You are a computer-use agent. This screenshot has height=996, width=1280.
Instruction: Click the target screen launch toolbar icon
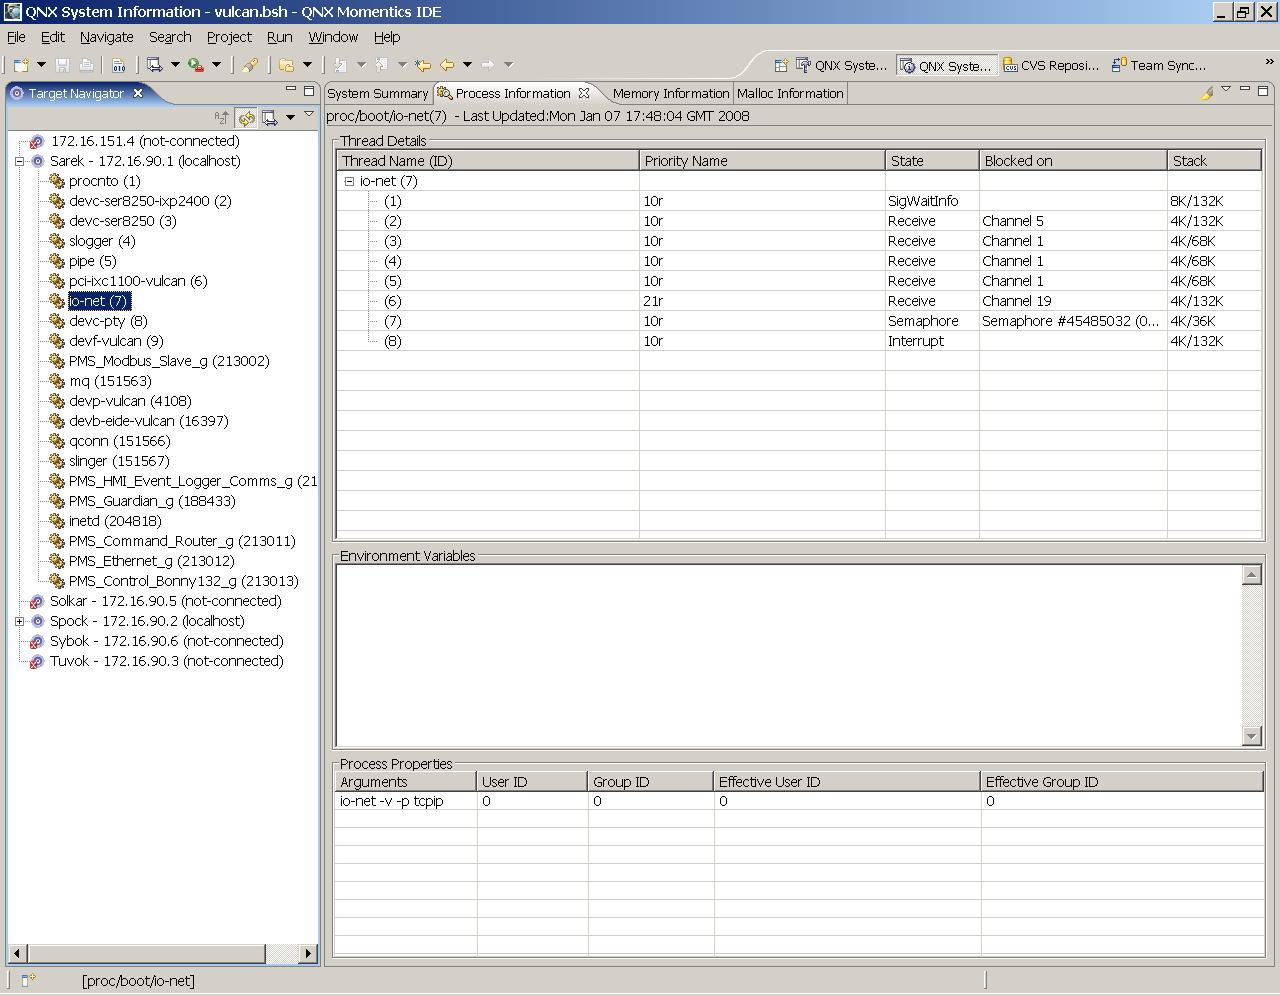click(154, 65)
